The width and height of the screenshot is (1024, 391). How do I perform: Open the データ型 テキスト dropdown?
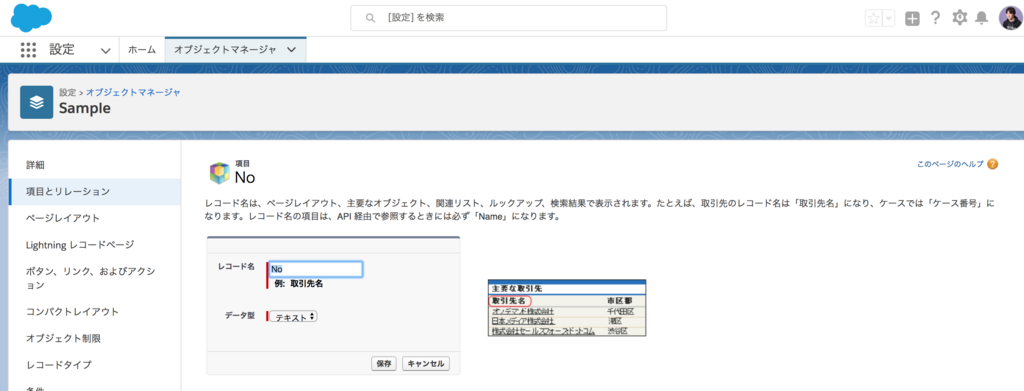[294, 316]
